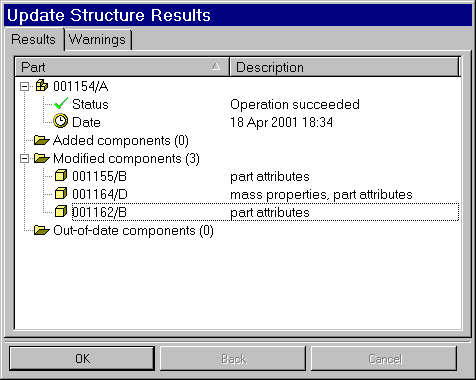This screenshot has height=380, width=476.
Task: Click the Out-of-date components folder icon
Action: (42, 230)
